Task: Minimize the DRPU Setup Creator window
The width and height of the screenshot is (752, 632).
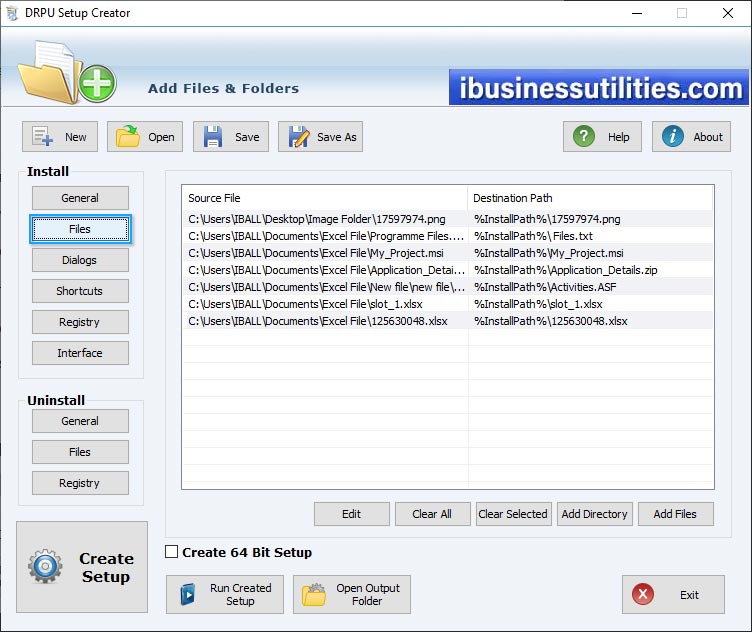Action: tap(637, 13)
